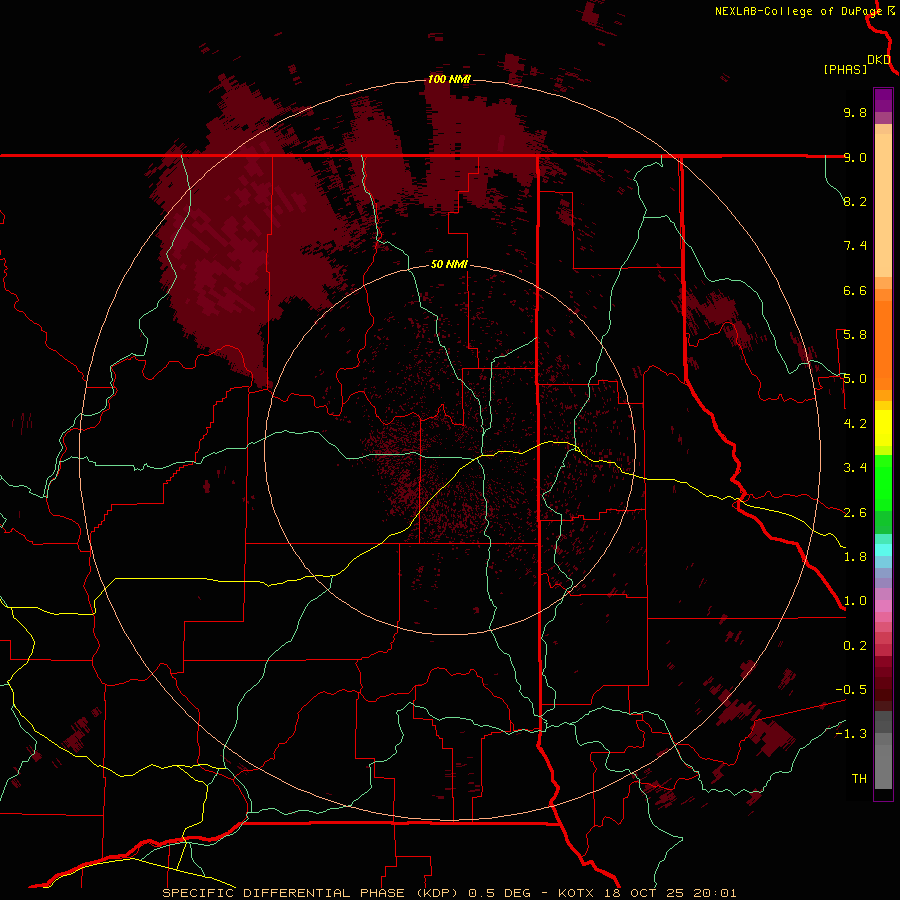This screenshot has width=900, height=900.
Task: Select the 50 NMI range ring label
Action: pyautogui.click(x=449, y=265)
